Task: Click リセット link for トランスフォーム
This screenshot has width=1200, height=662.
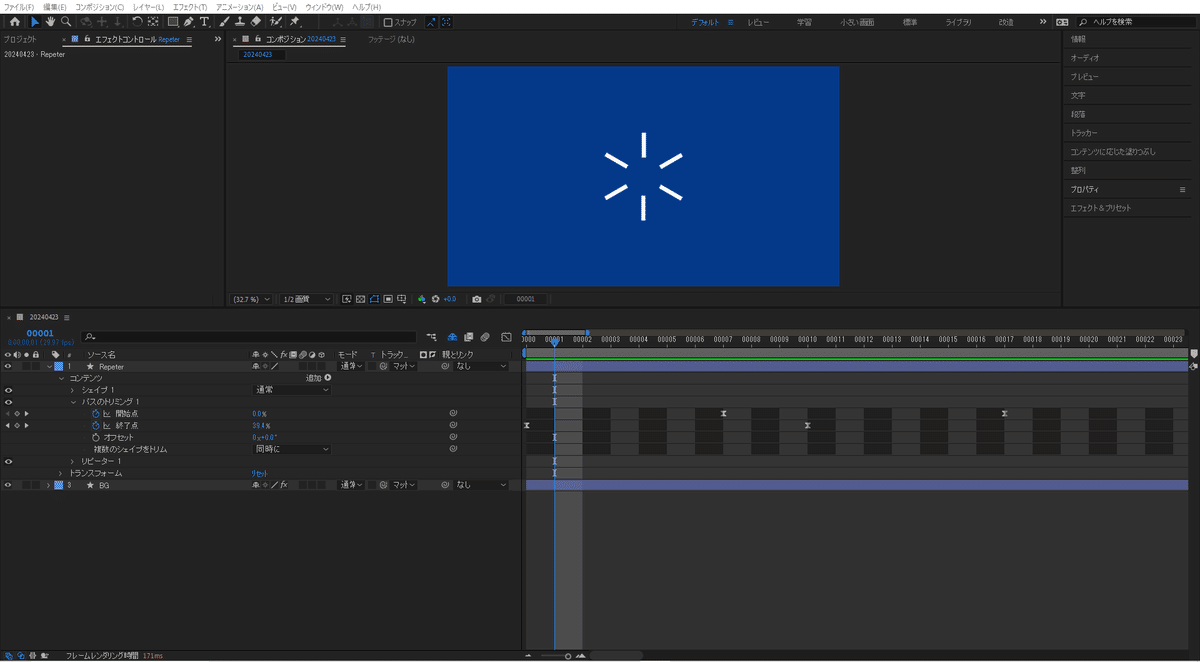Action: tap(259, 473)
